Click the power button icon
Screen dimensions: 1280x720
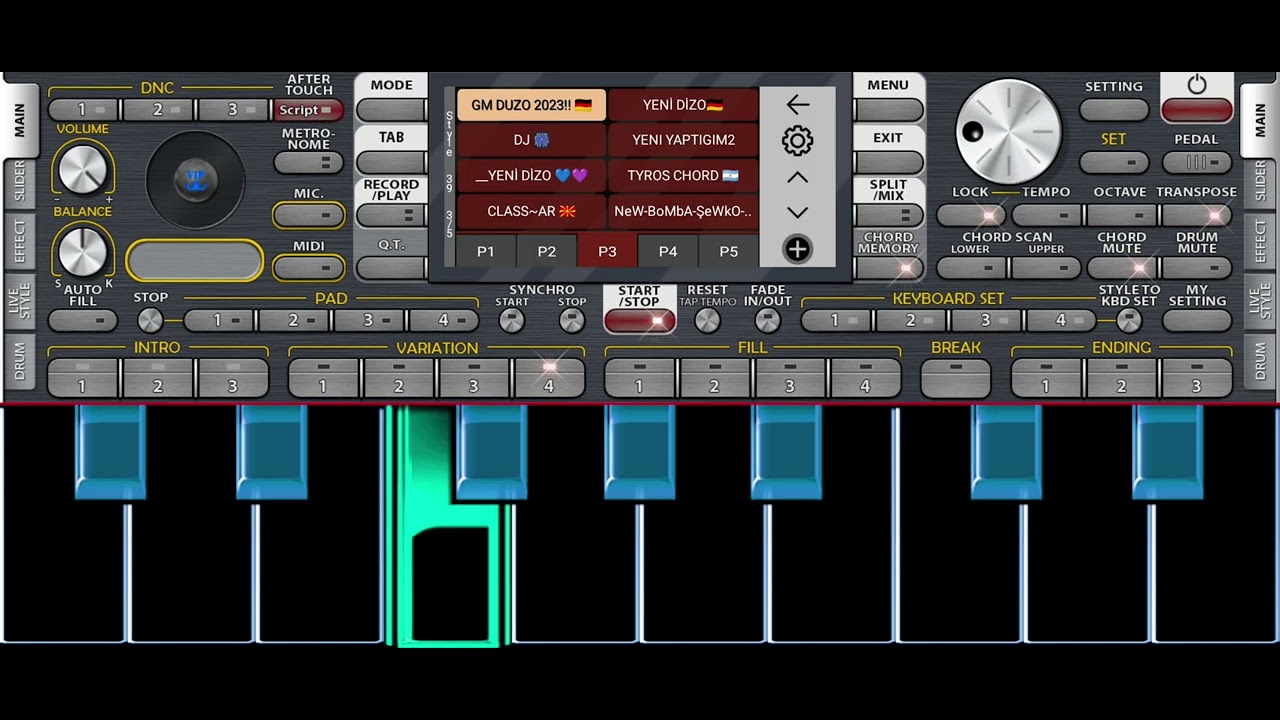pos(1197,85)
